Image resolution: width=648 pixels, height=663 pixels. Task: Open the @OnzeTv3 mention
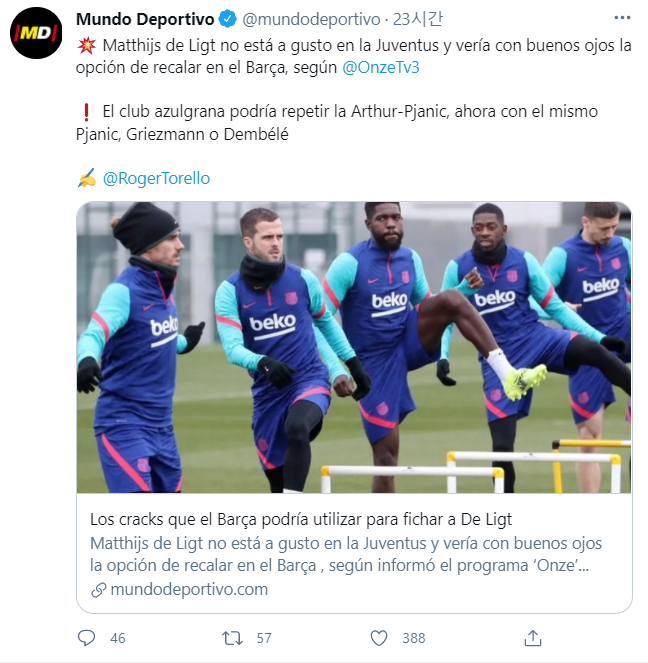380,67
